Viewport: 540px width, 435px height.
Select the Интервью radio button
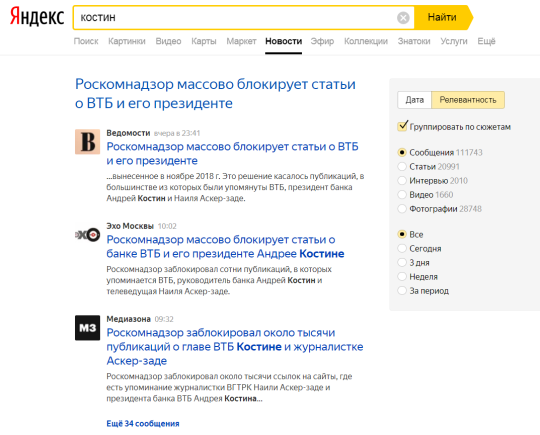pos(402,180)
